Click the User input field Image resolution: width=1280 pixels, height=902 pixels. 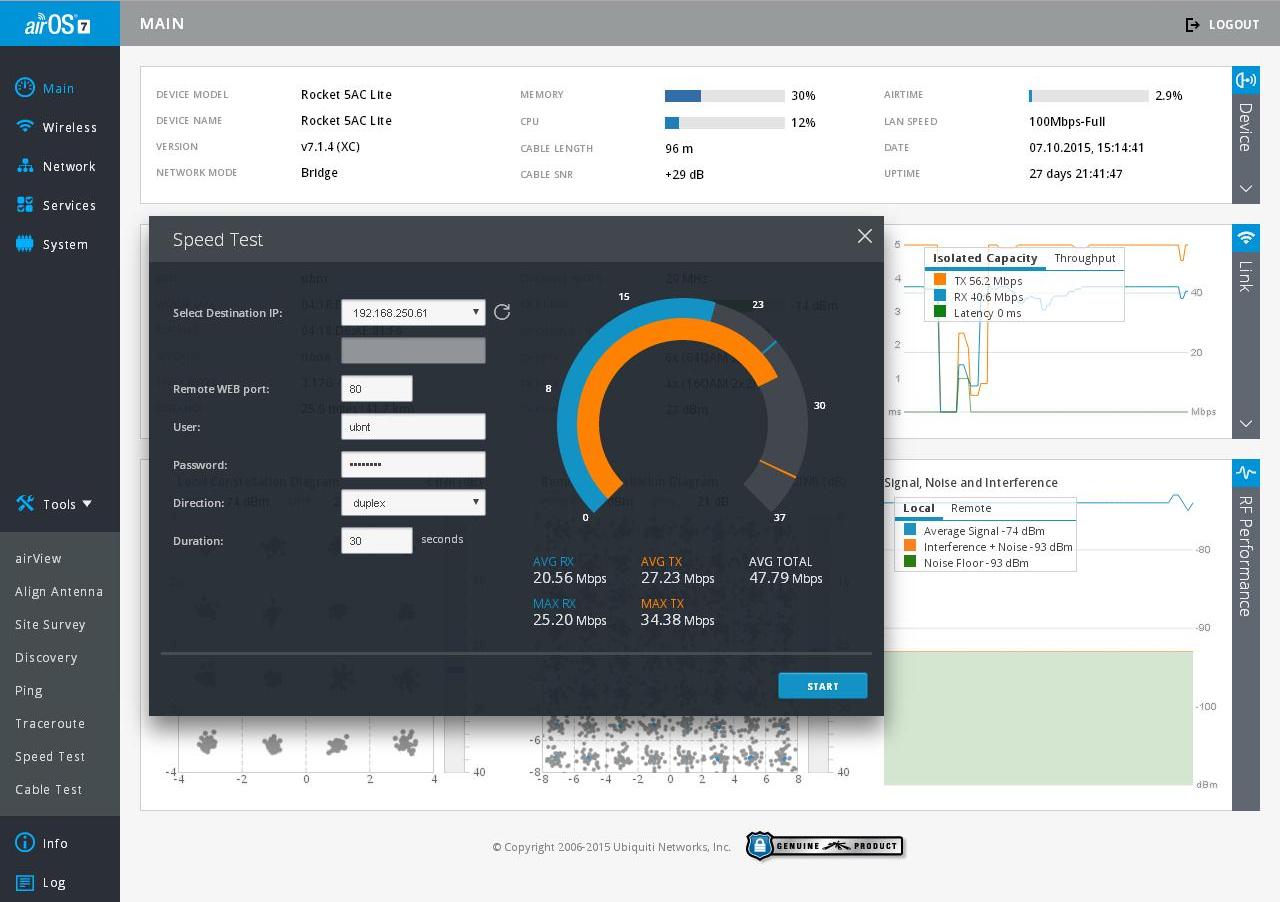[413, 426]
